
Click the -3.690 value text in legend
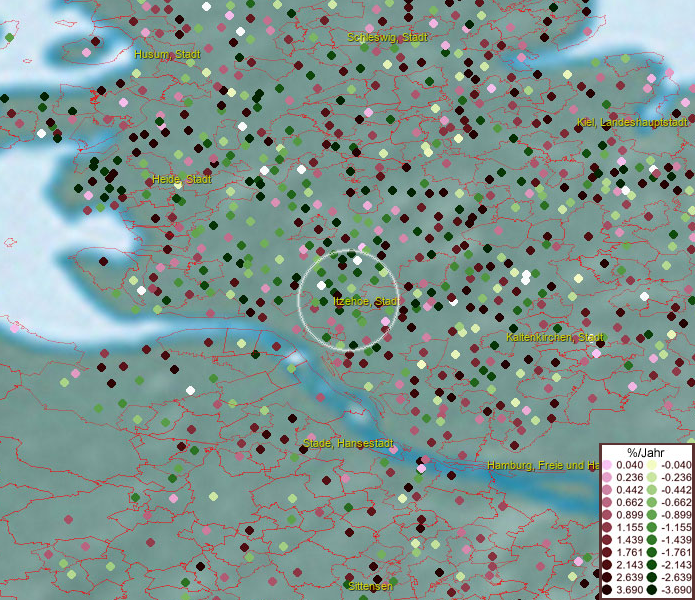click(x=676, y=590)
